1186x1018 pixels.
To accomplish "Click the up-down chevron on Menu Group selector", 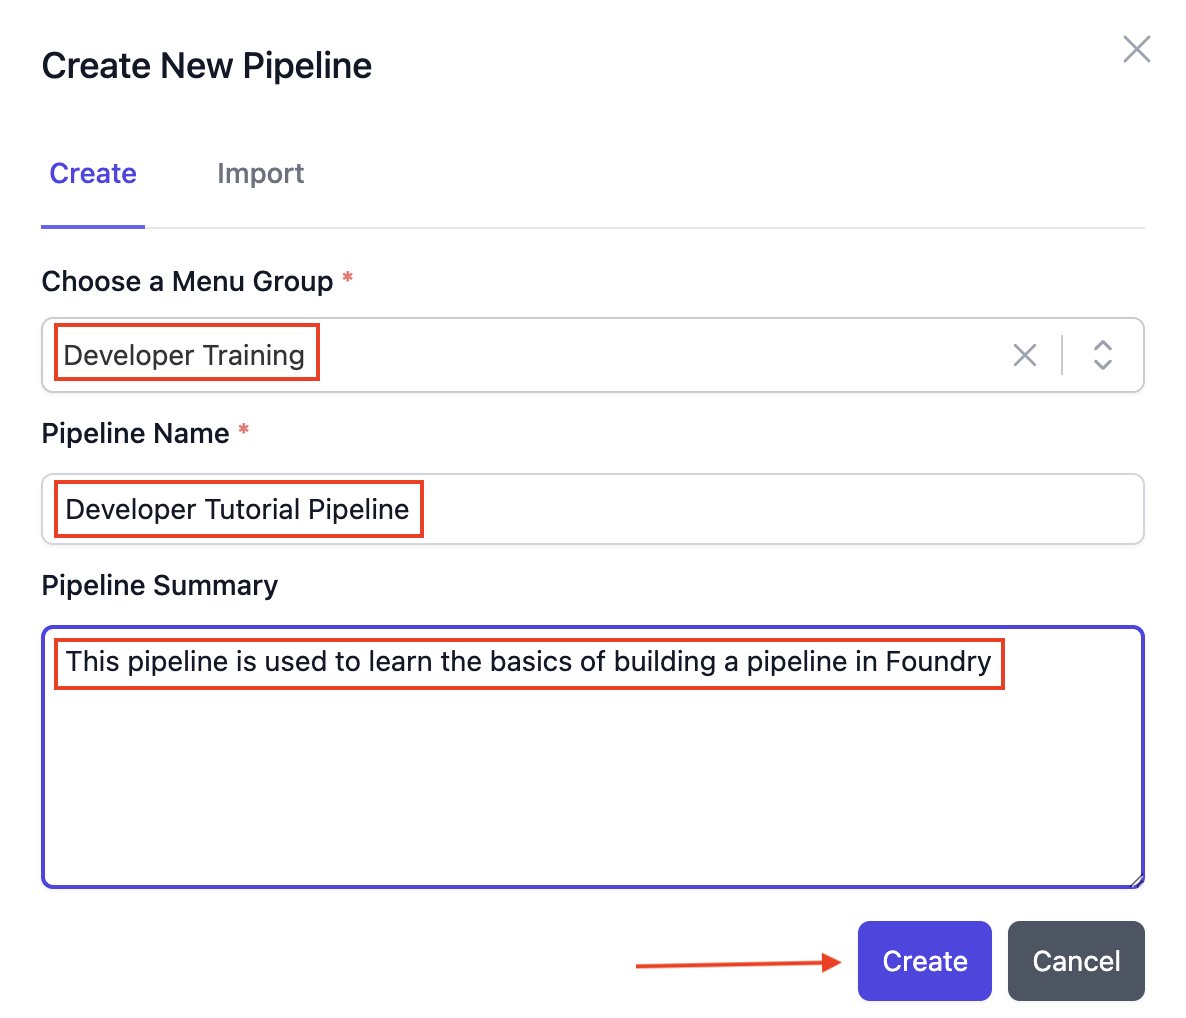I will pos(1102,354).
